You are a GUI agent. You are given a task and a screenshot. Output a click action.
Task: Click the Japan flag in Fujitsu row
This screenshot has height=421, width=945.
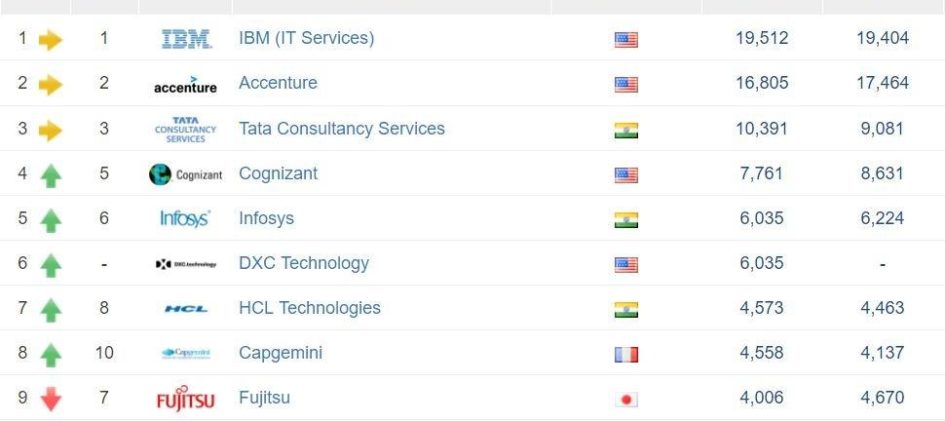point(626,399)
